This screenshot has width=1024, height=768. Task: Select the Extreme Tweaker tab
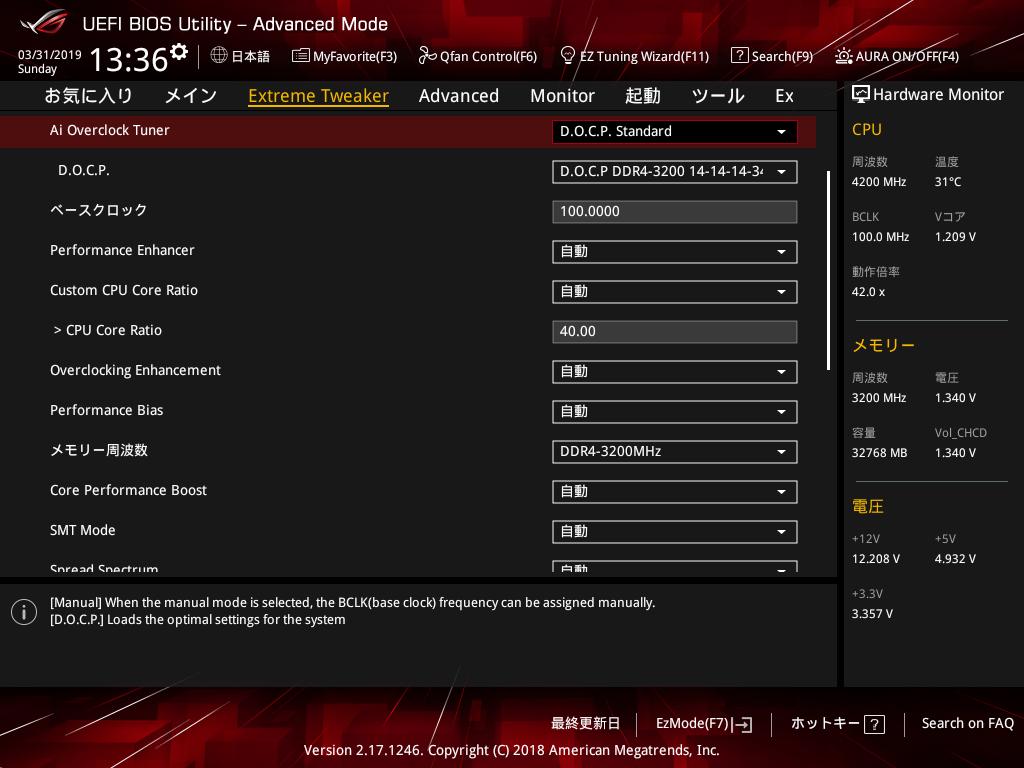click(x=319, y=96)
